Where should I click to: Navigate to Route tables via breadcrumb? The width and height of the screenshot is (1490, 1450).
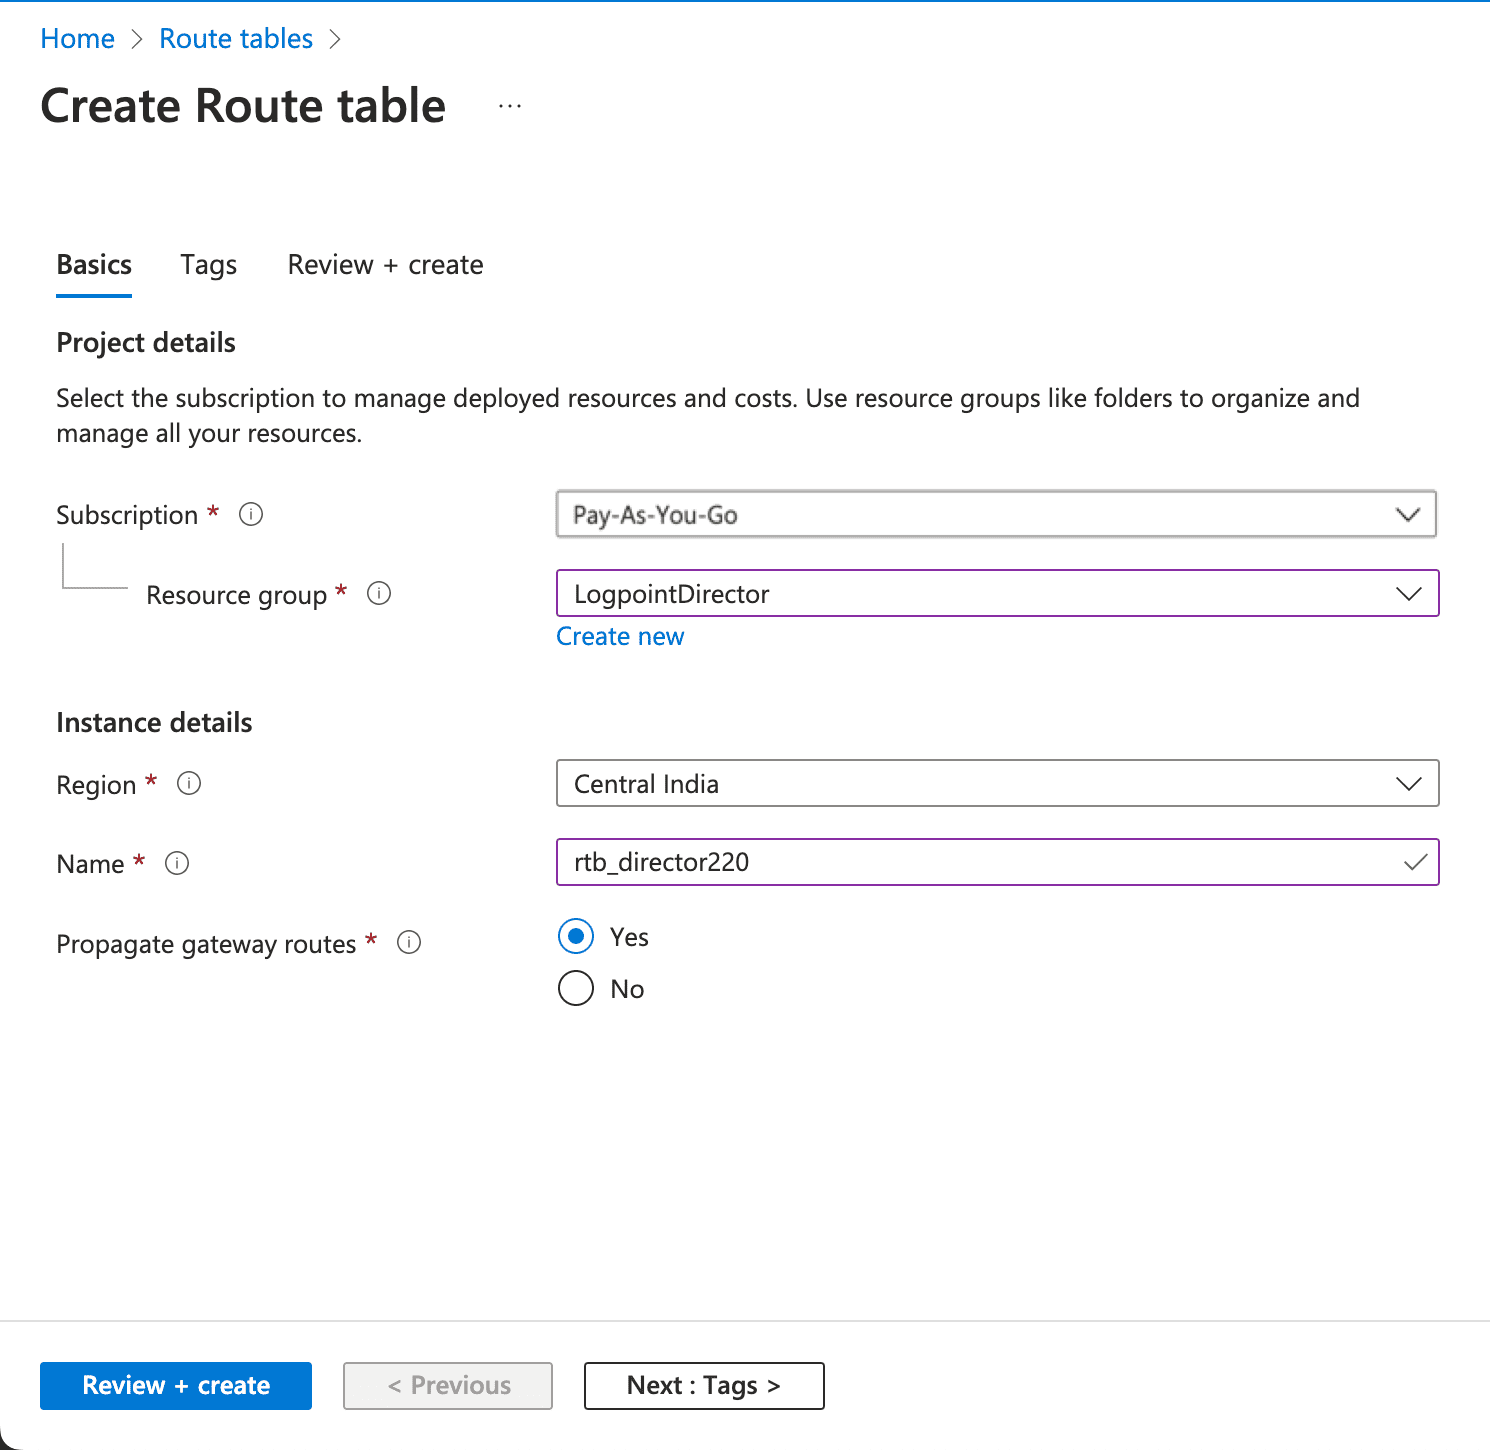(x=235, y=38)
